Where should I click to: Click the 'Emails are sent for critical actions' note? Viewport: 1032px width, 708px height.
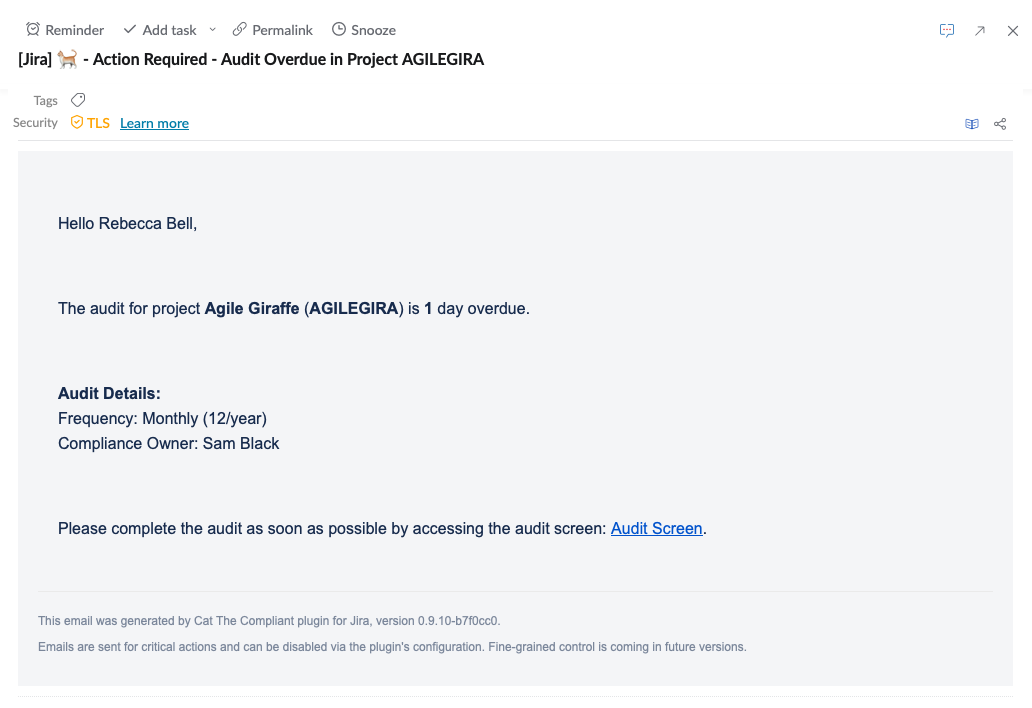click(392, 647)
